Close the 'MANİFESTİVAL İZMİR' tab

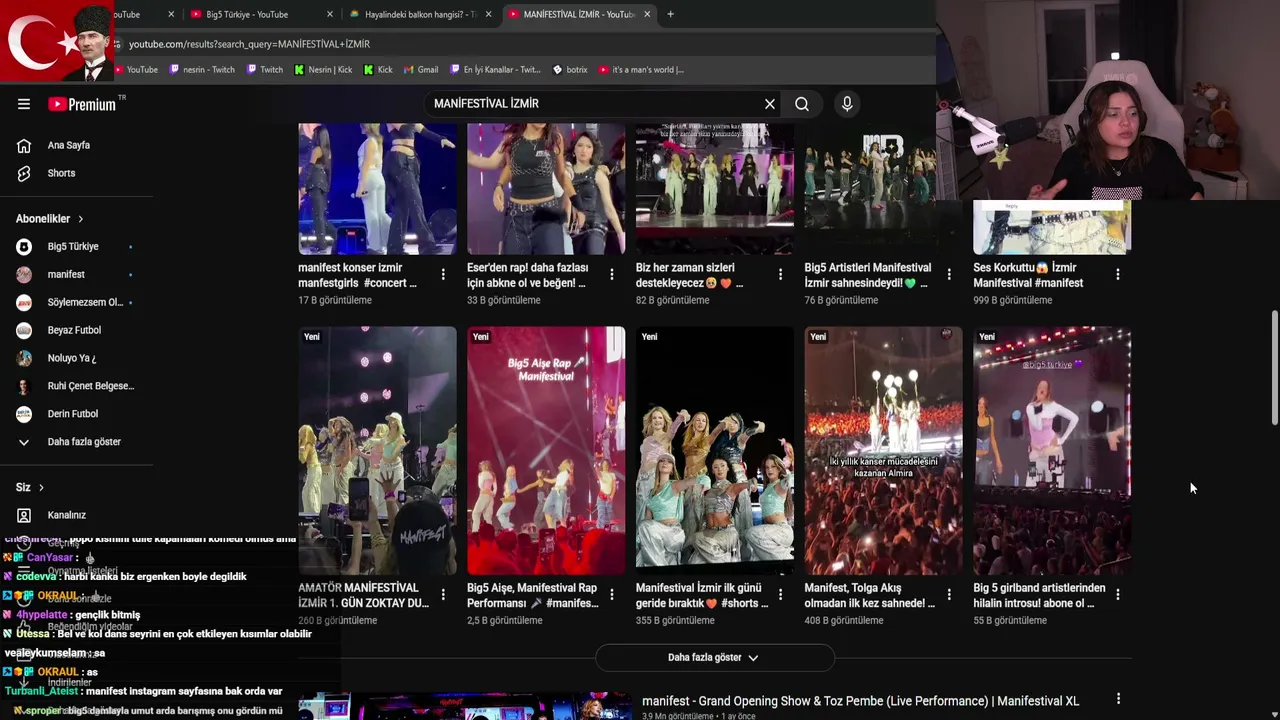pyautogui.click(x=647, y=14)
